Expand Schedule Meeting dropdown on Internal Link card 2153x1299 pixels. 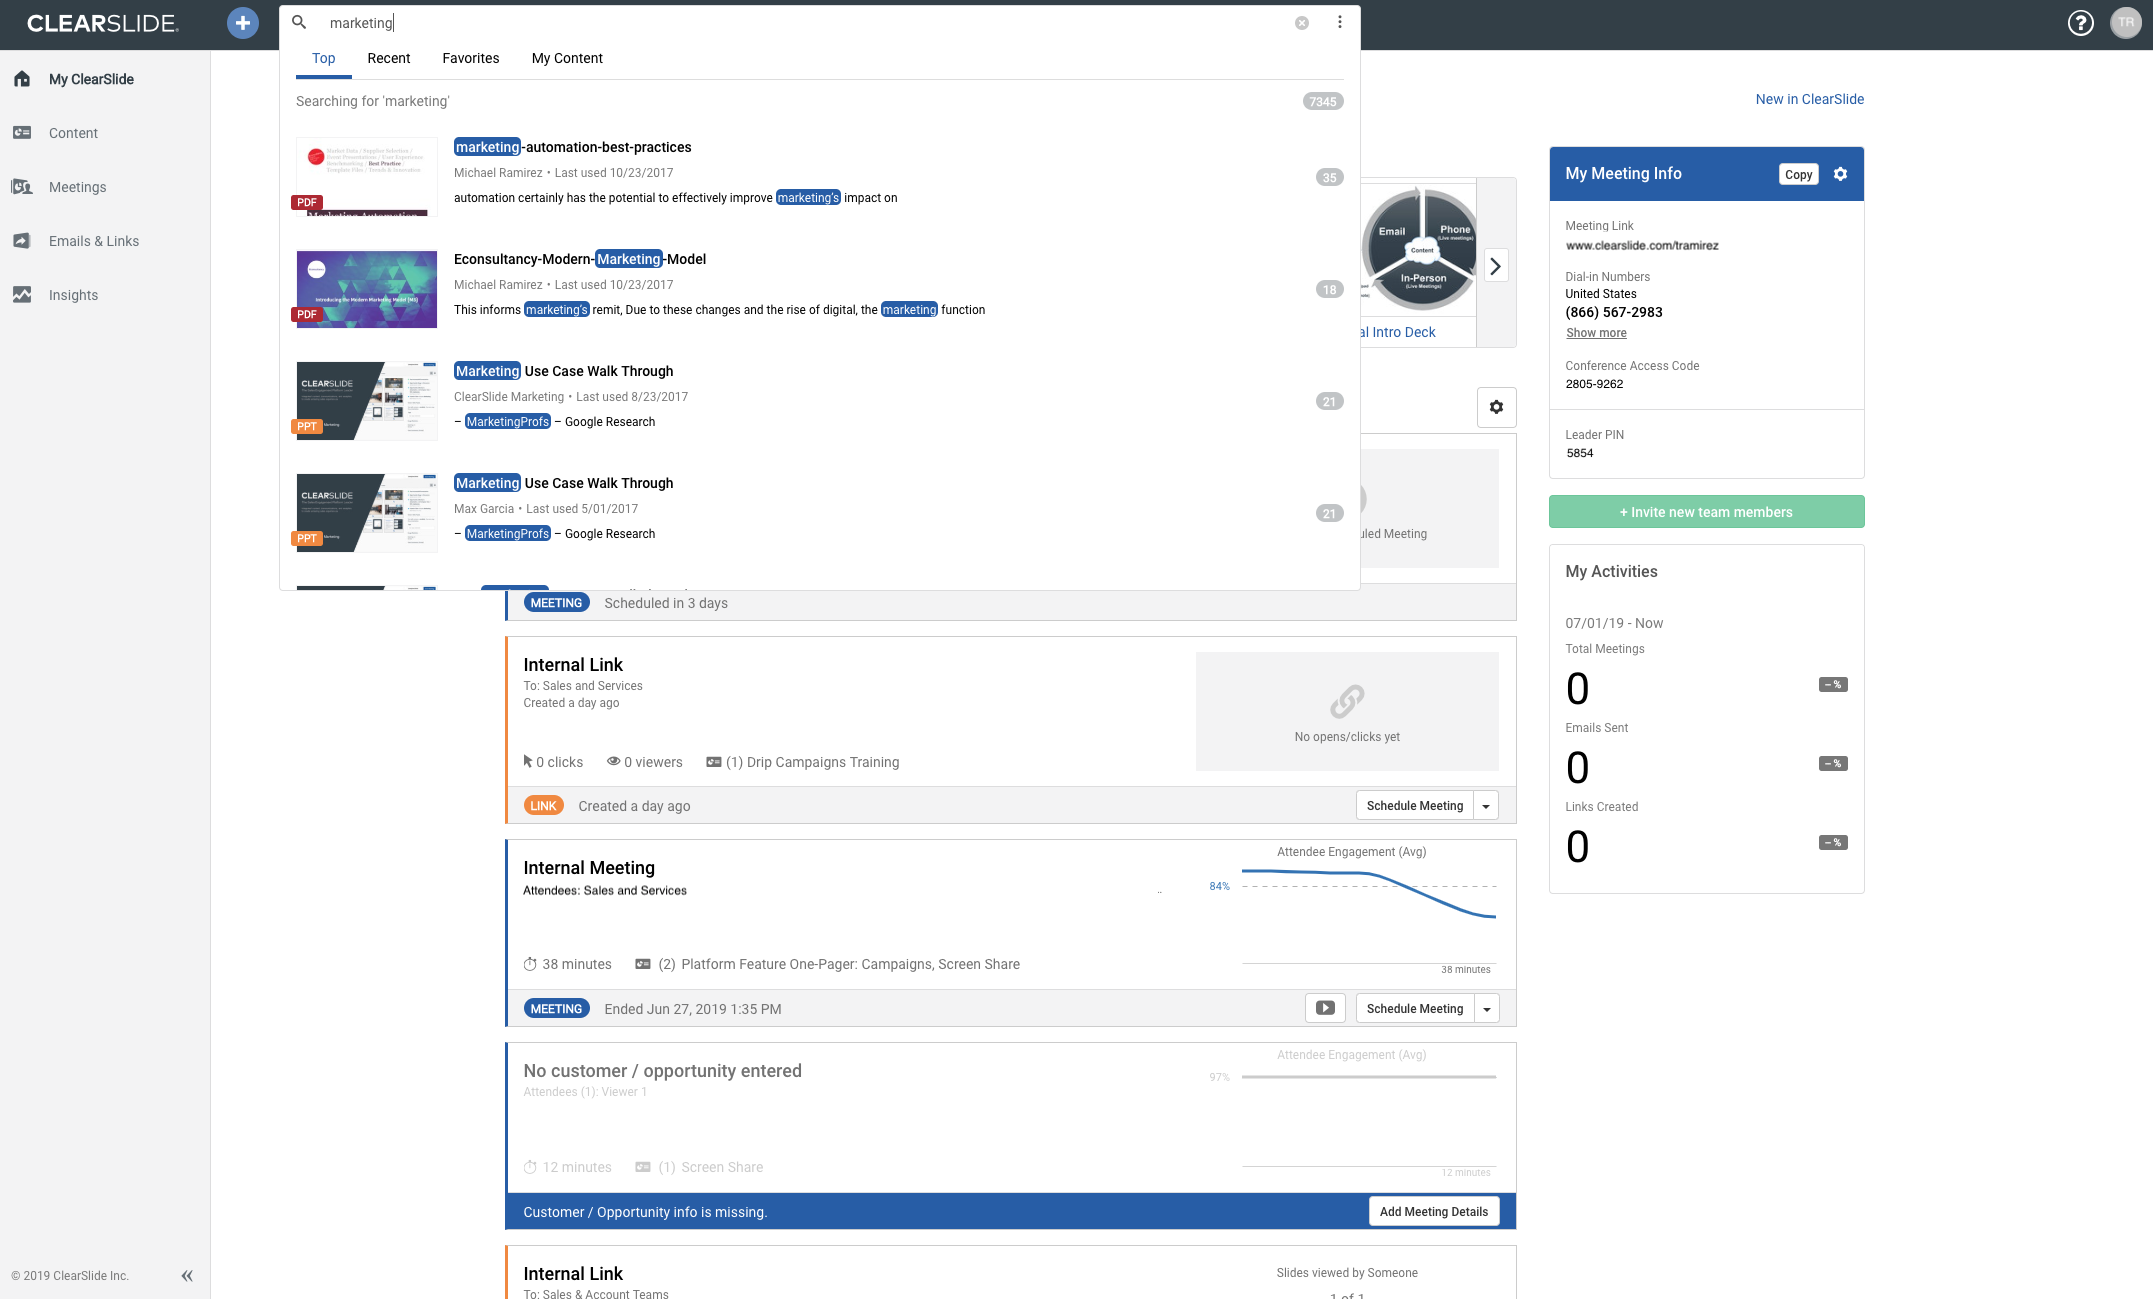coord(1486,806)
